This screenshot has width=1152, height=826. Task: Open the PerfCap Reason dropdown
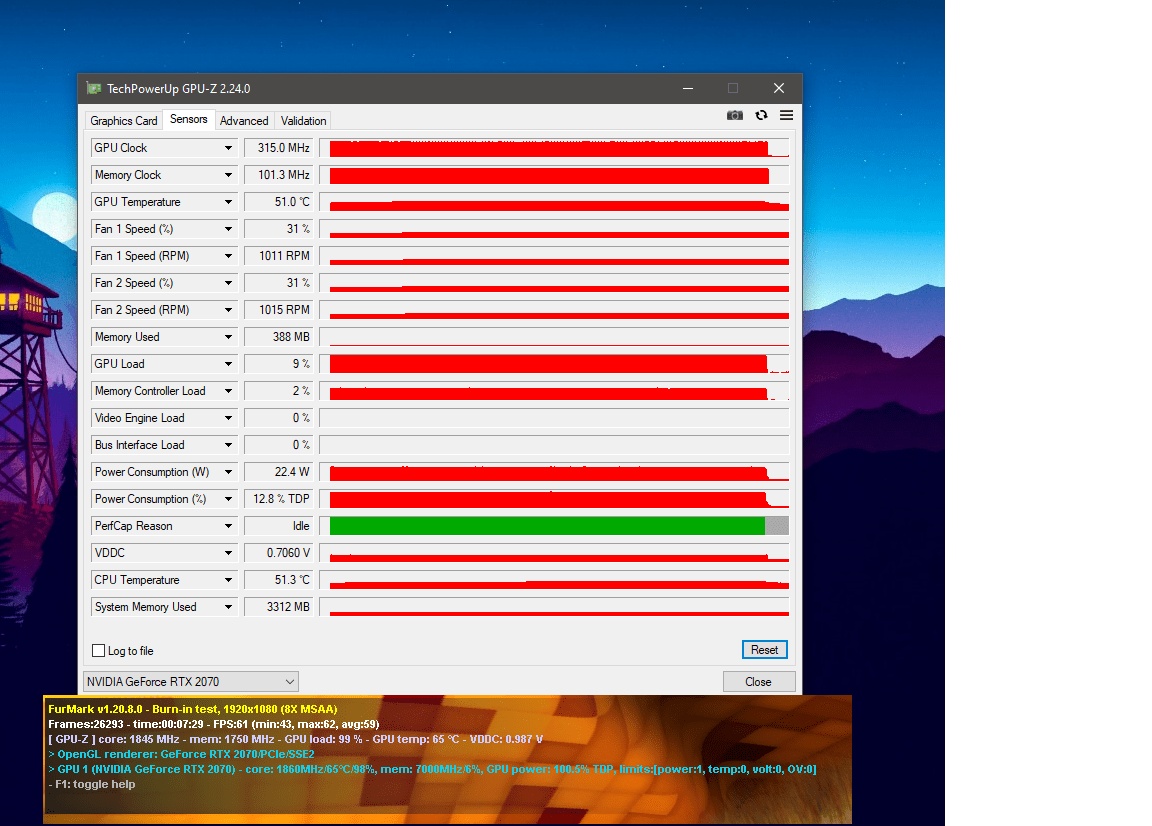pos(228,526)
